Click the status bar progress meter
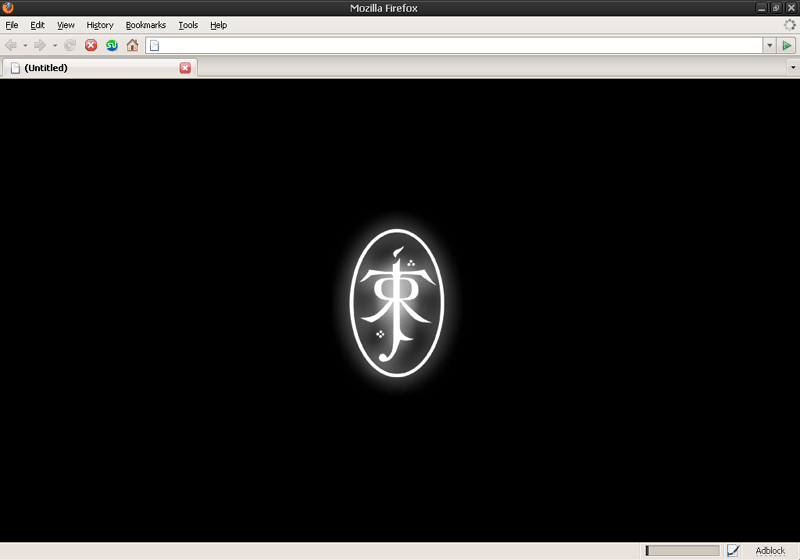This screenshot has height=560, width=800. click(682, 551)
